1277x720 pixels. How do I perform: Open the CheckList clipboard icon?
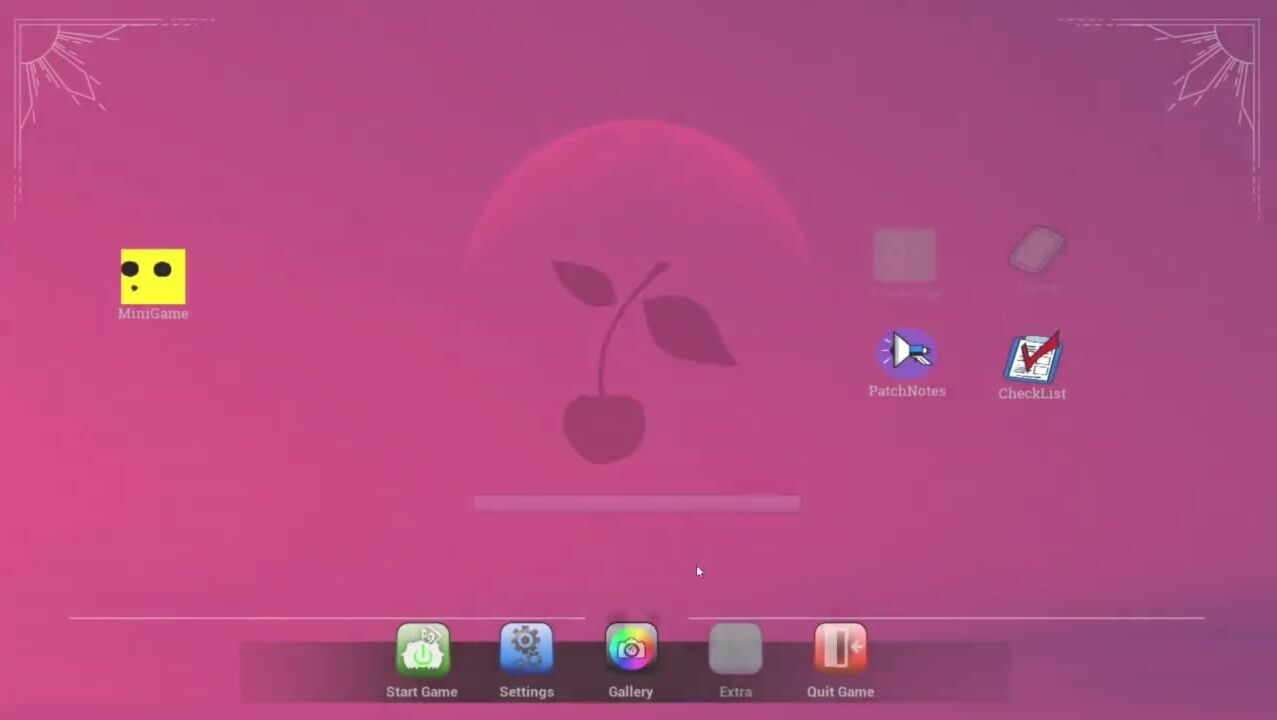point(1033,358)
